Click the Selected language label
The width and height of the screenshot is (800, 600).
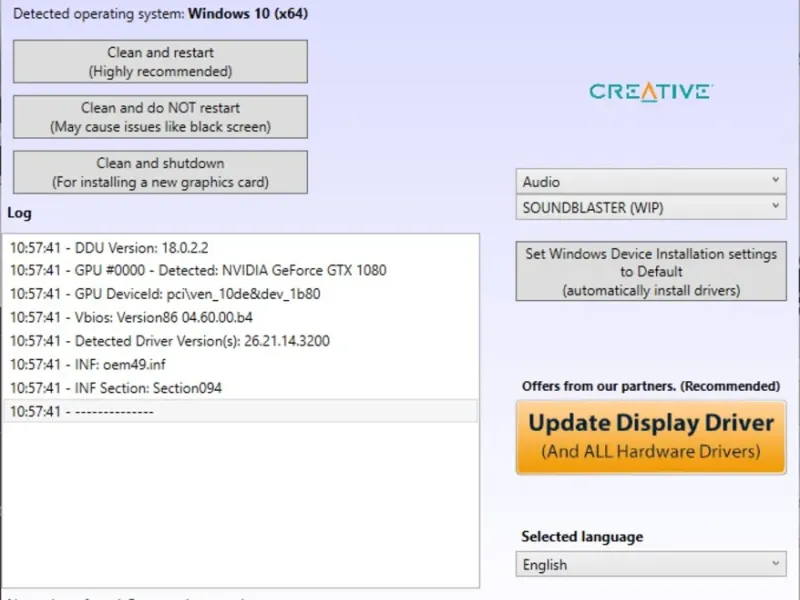[x=582, y=537]
